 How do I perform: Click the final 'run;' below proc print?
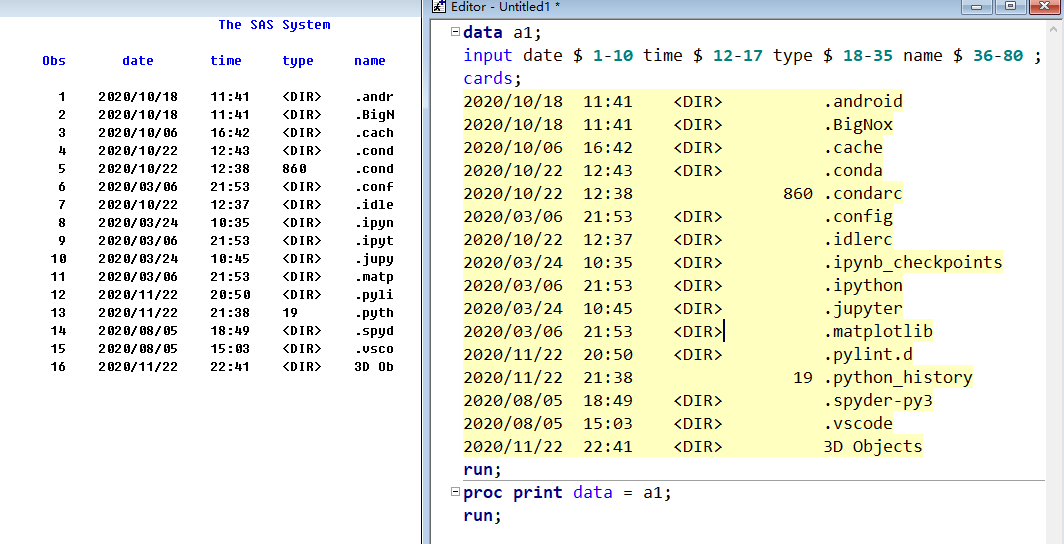pos(482,516)
